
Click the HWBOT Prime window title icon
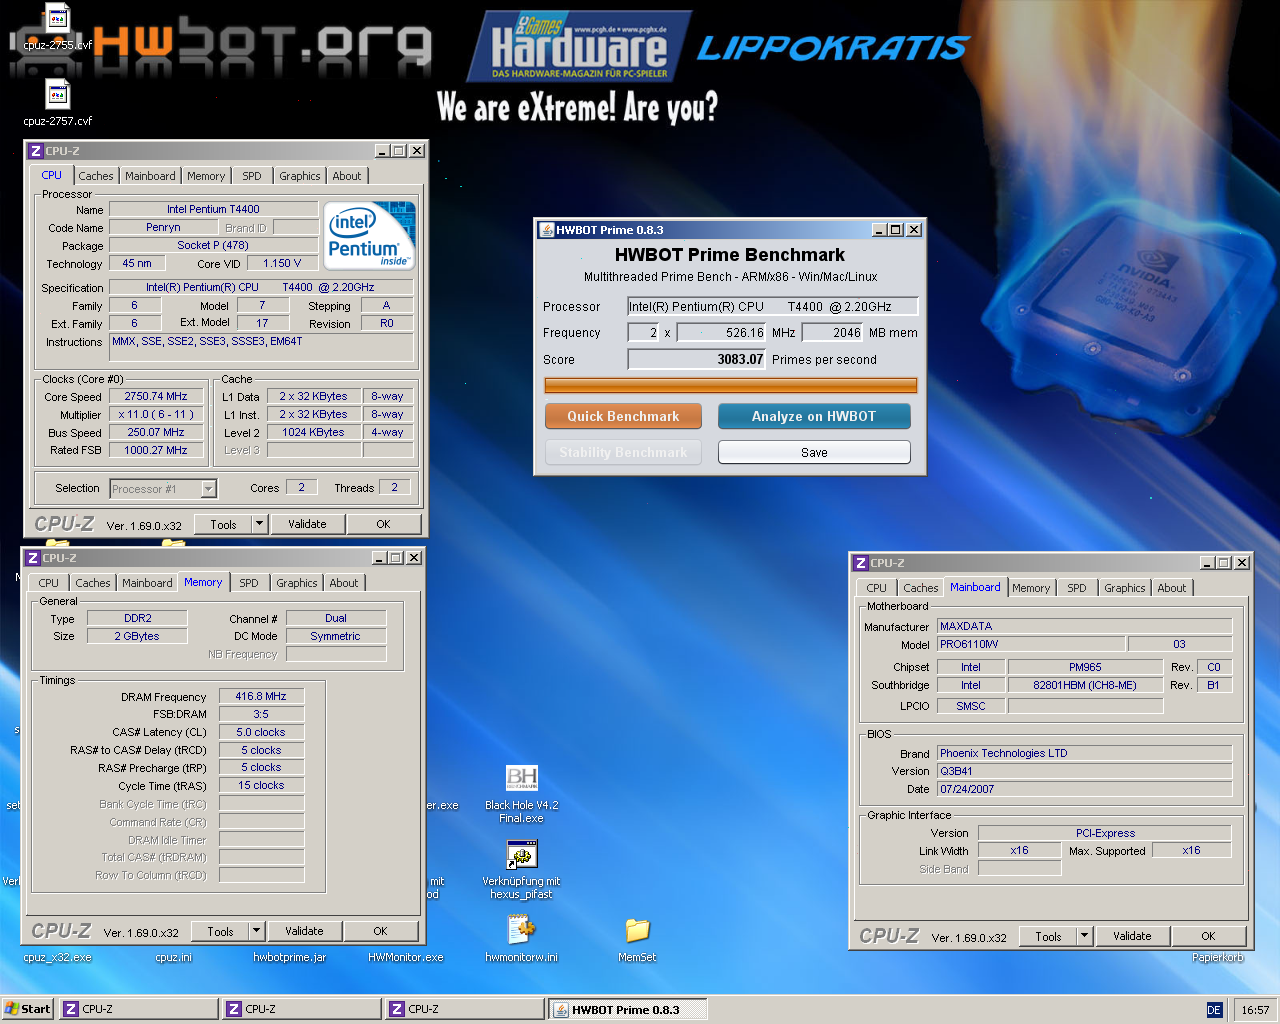point(547,230)
